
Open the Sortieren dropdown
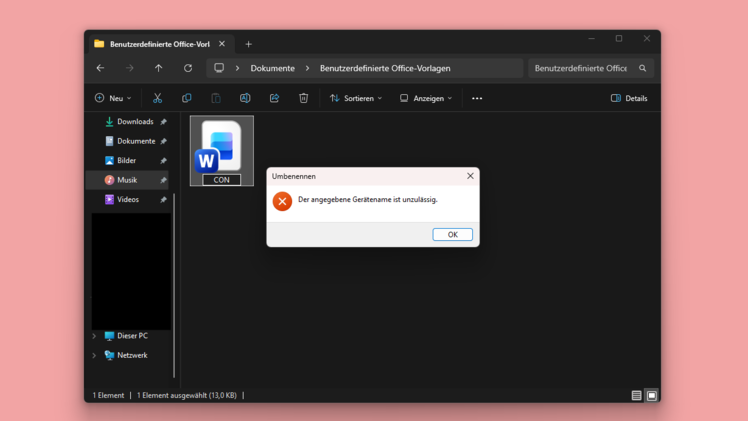coord(356,98)
